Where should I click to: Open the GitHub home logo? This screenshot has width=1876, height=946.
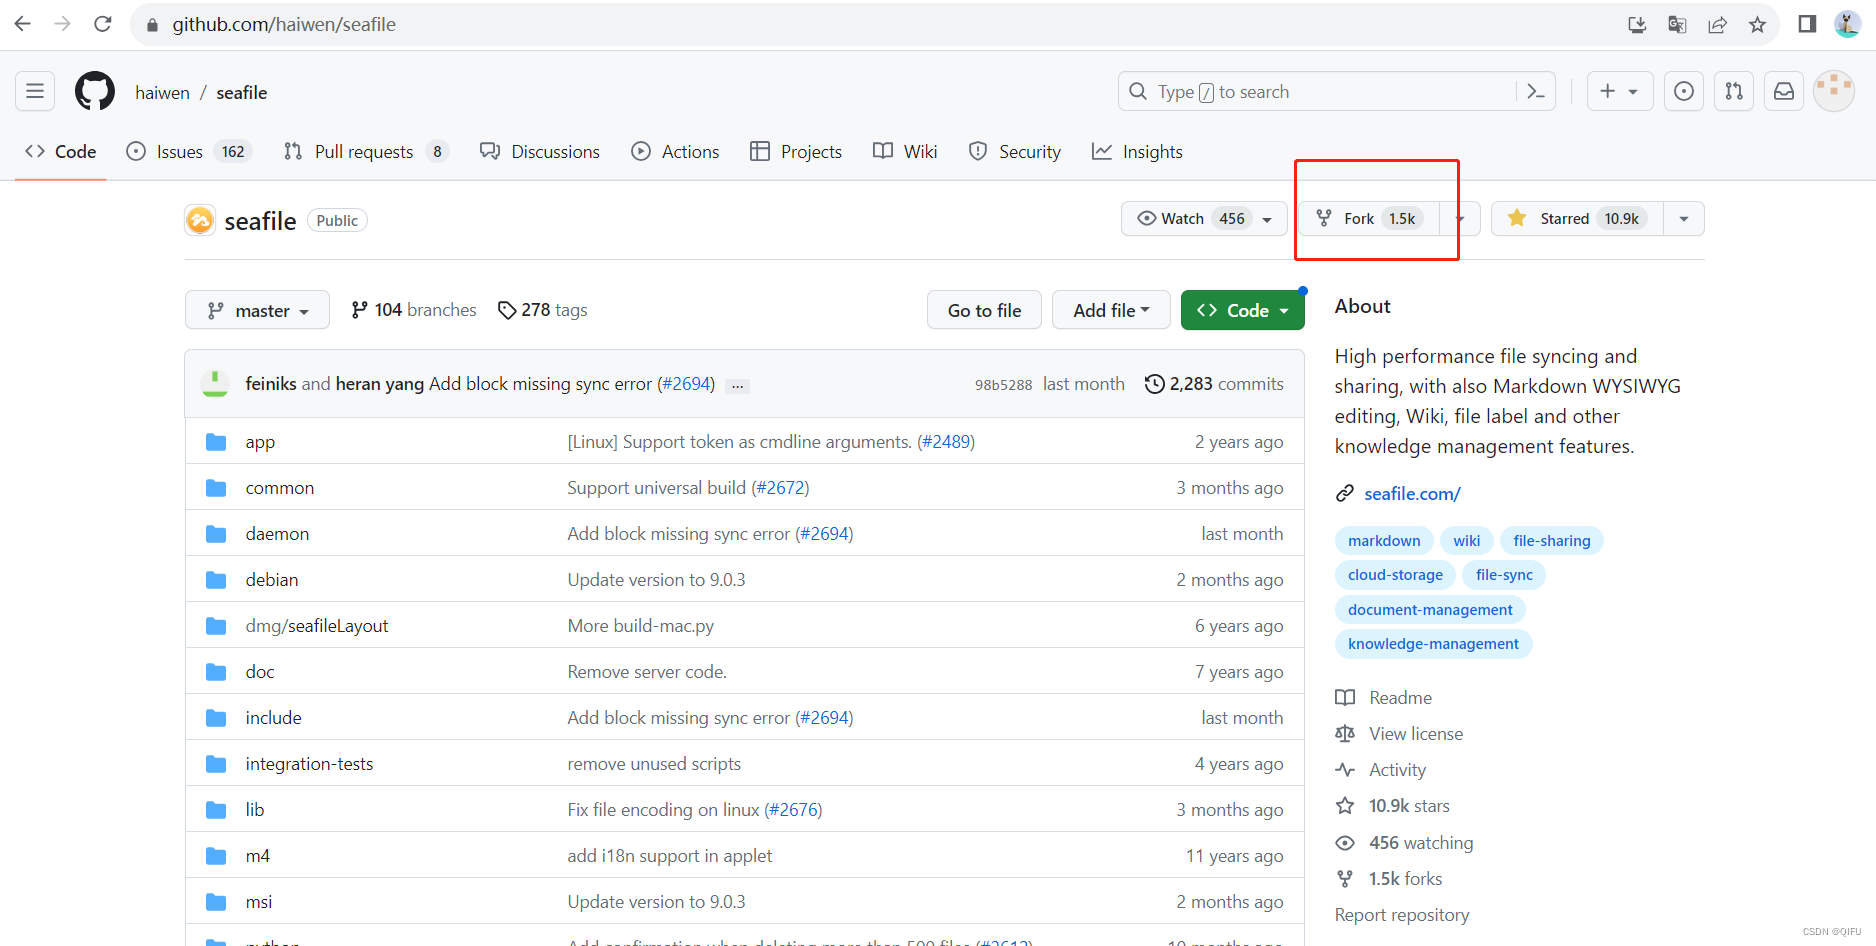pyautogui.click(x=93, y=91)
